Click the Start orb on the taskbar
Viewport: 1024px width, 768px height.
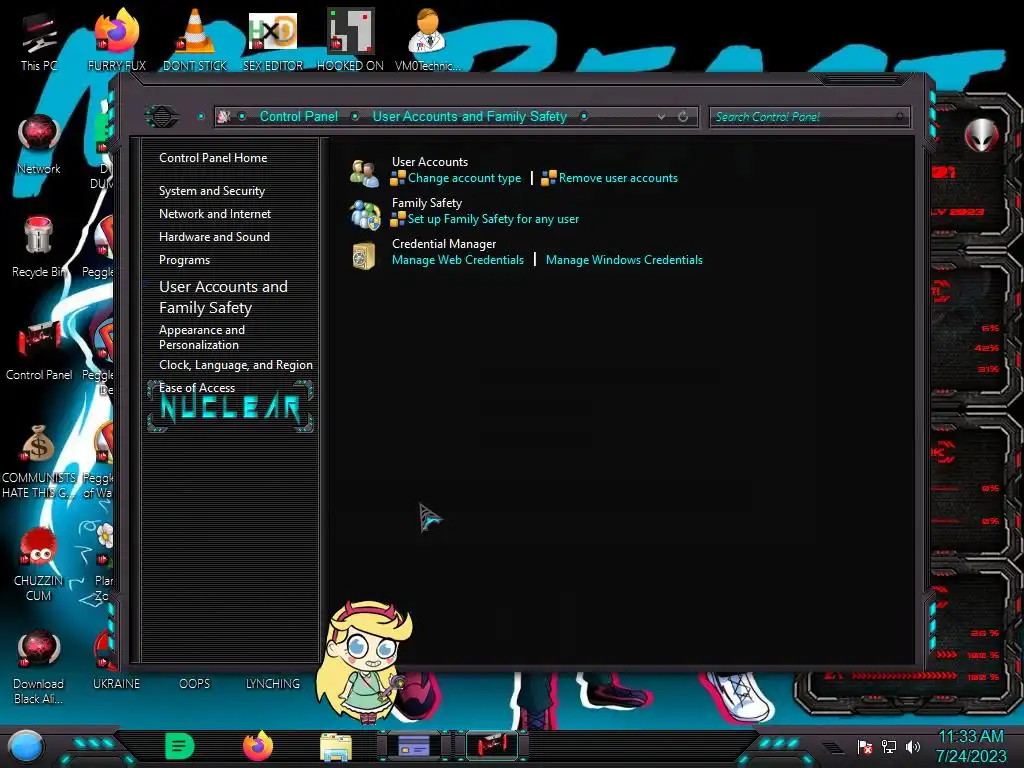26,746
